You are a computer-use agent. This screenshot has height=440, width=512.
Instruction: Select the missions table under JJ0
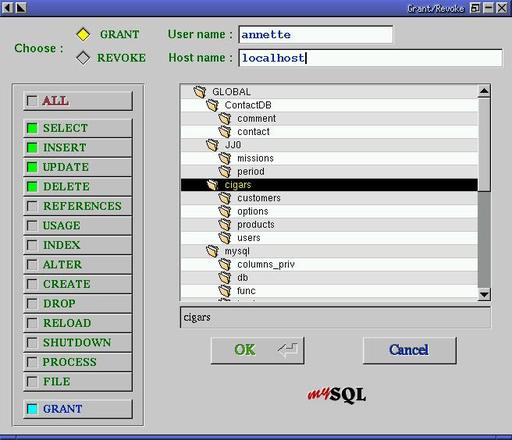click(x=255, y=158)
